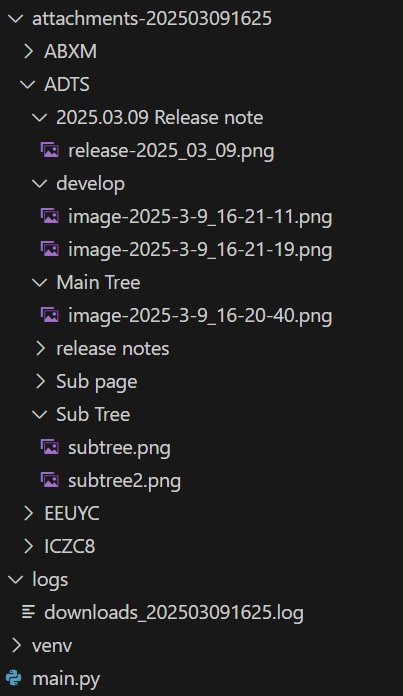The height and width of the screenshot is (696, 403).
Task: Expand the release notes folder
Action: 40,348
